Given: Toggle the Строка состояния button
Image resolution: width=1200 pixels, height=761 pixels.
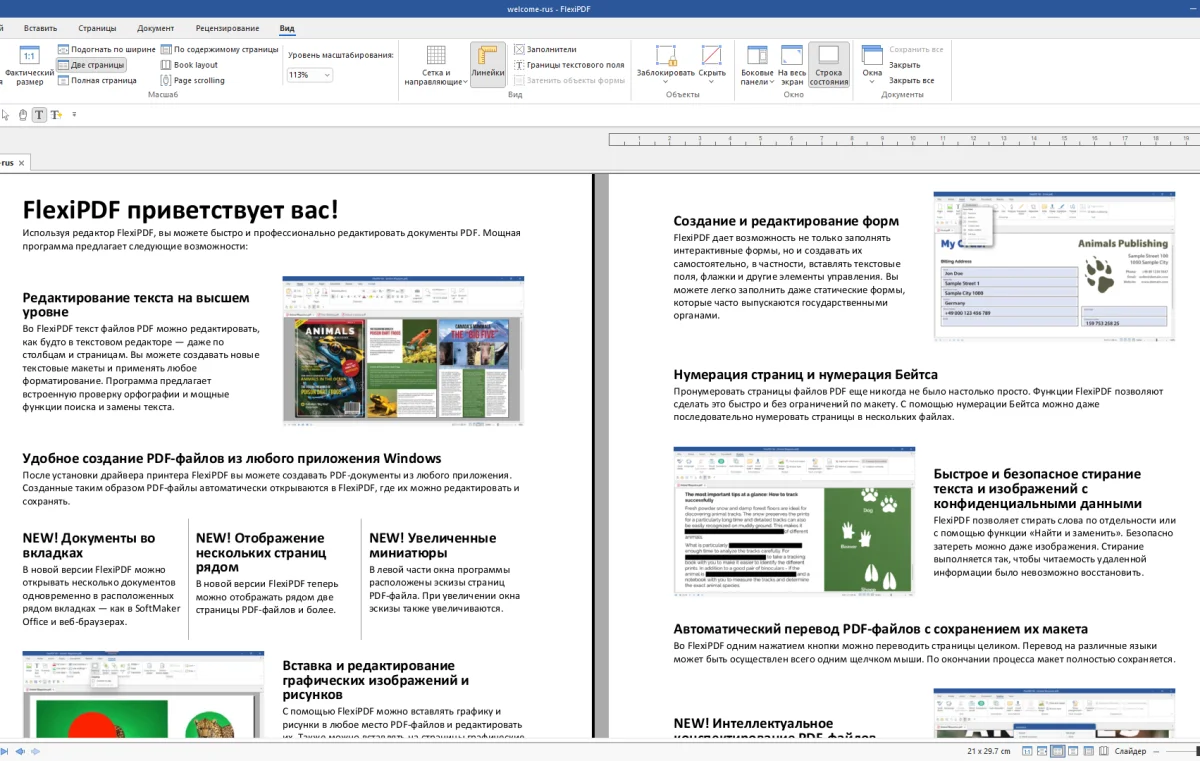Looking at the screenshot, I should pyautogui.click(x=829, y=64).
